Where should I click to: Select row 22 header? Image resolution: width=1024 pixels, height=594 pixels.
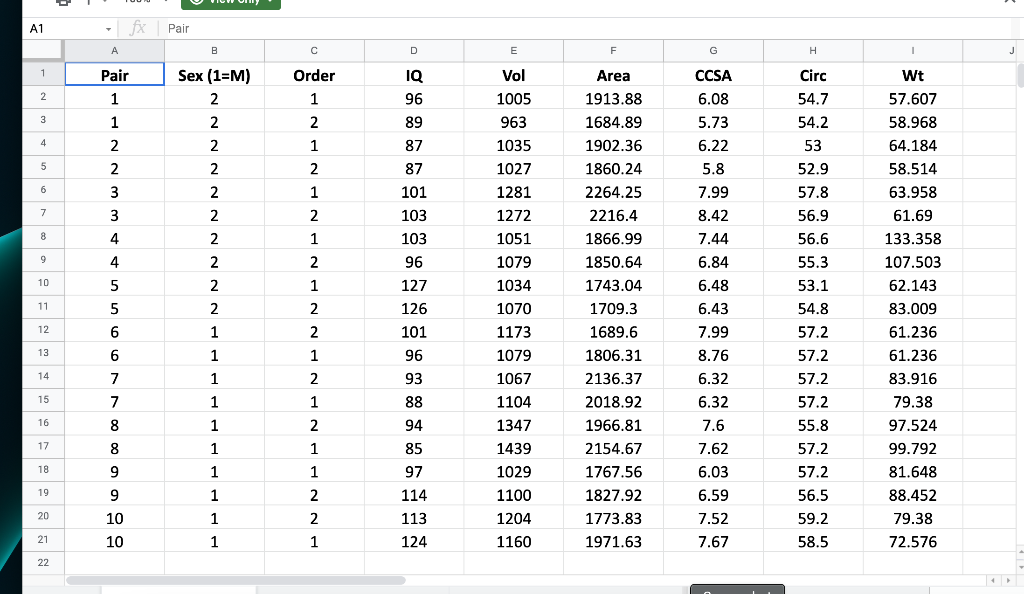(43, 563)
